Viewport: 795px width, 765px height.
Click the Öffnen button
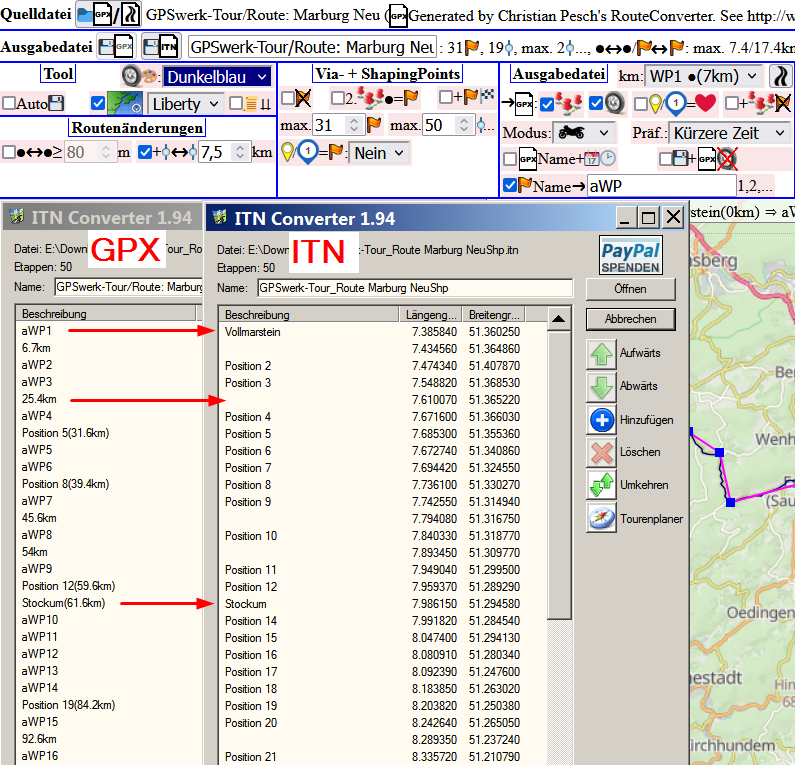click(630, 289)
